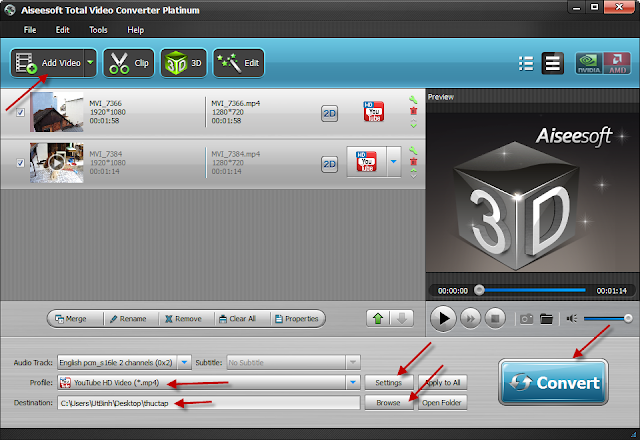Screen dimensions: 640x440
Task: Click the Remove button
Action: (x=184, y=319)
